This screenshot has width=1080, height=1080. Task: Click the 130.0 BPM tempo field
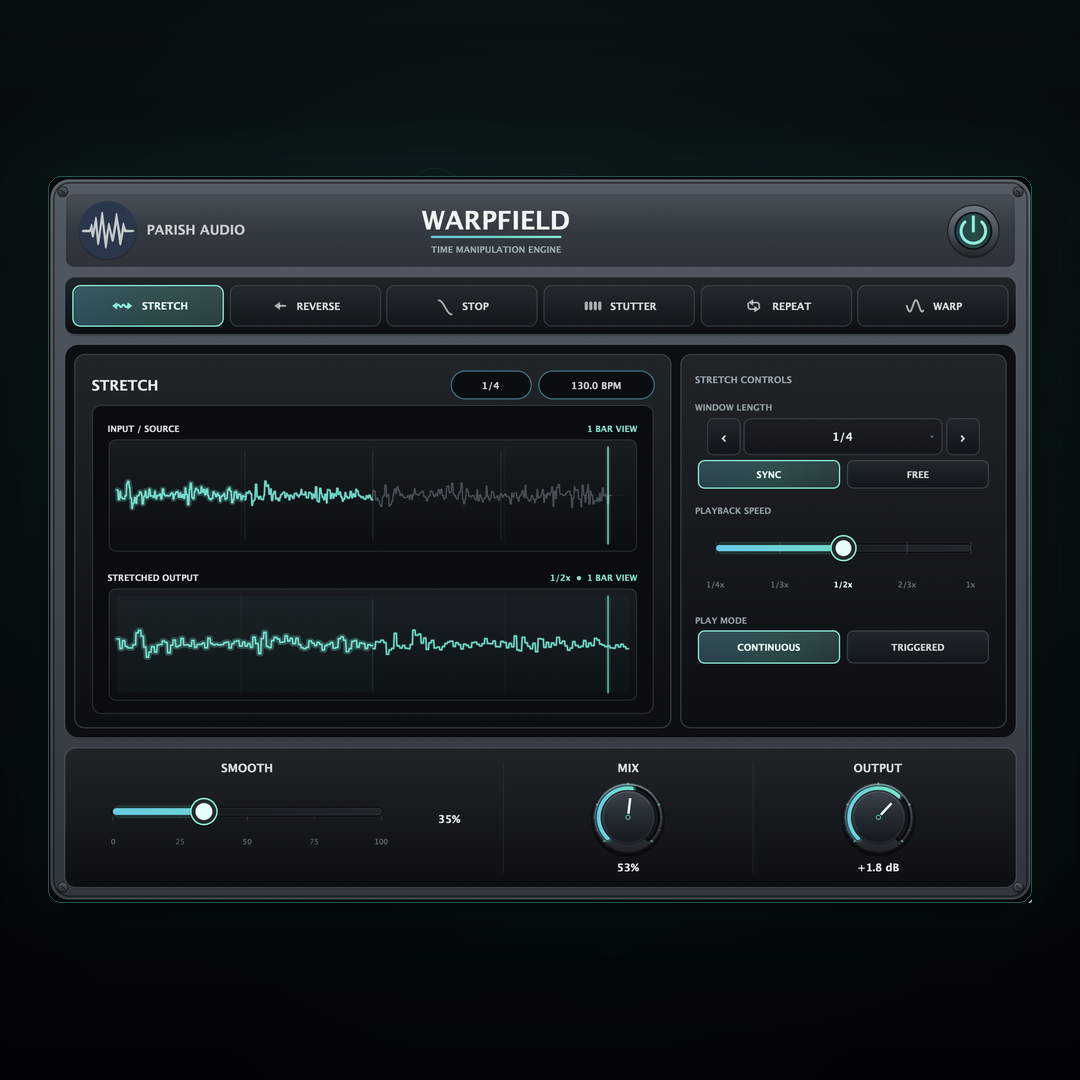[x=596, y=385]
